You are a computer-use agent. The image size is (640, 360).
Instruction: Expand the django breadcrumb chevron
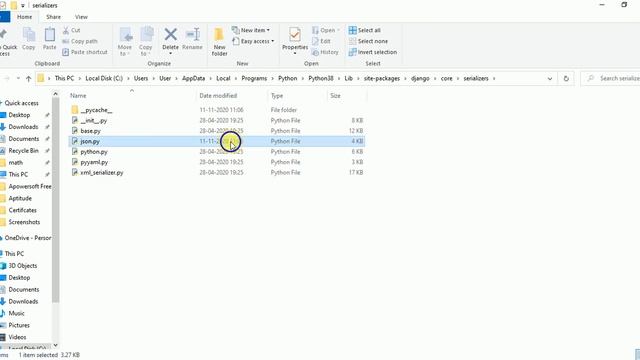(435, 78)
